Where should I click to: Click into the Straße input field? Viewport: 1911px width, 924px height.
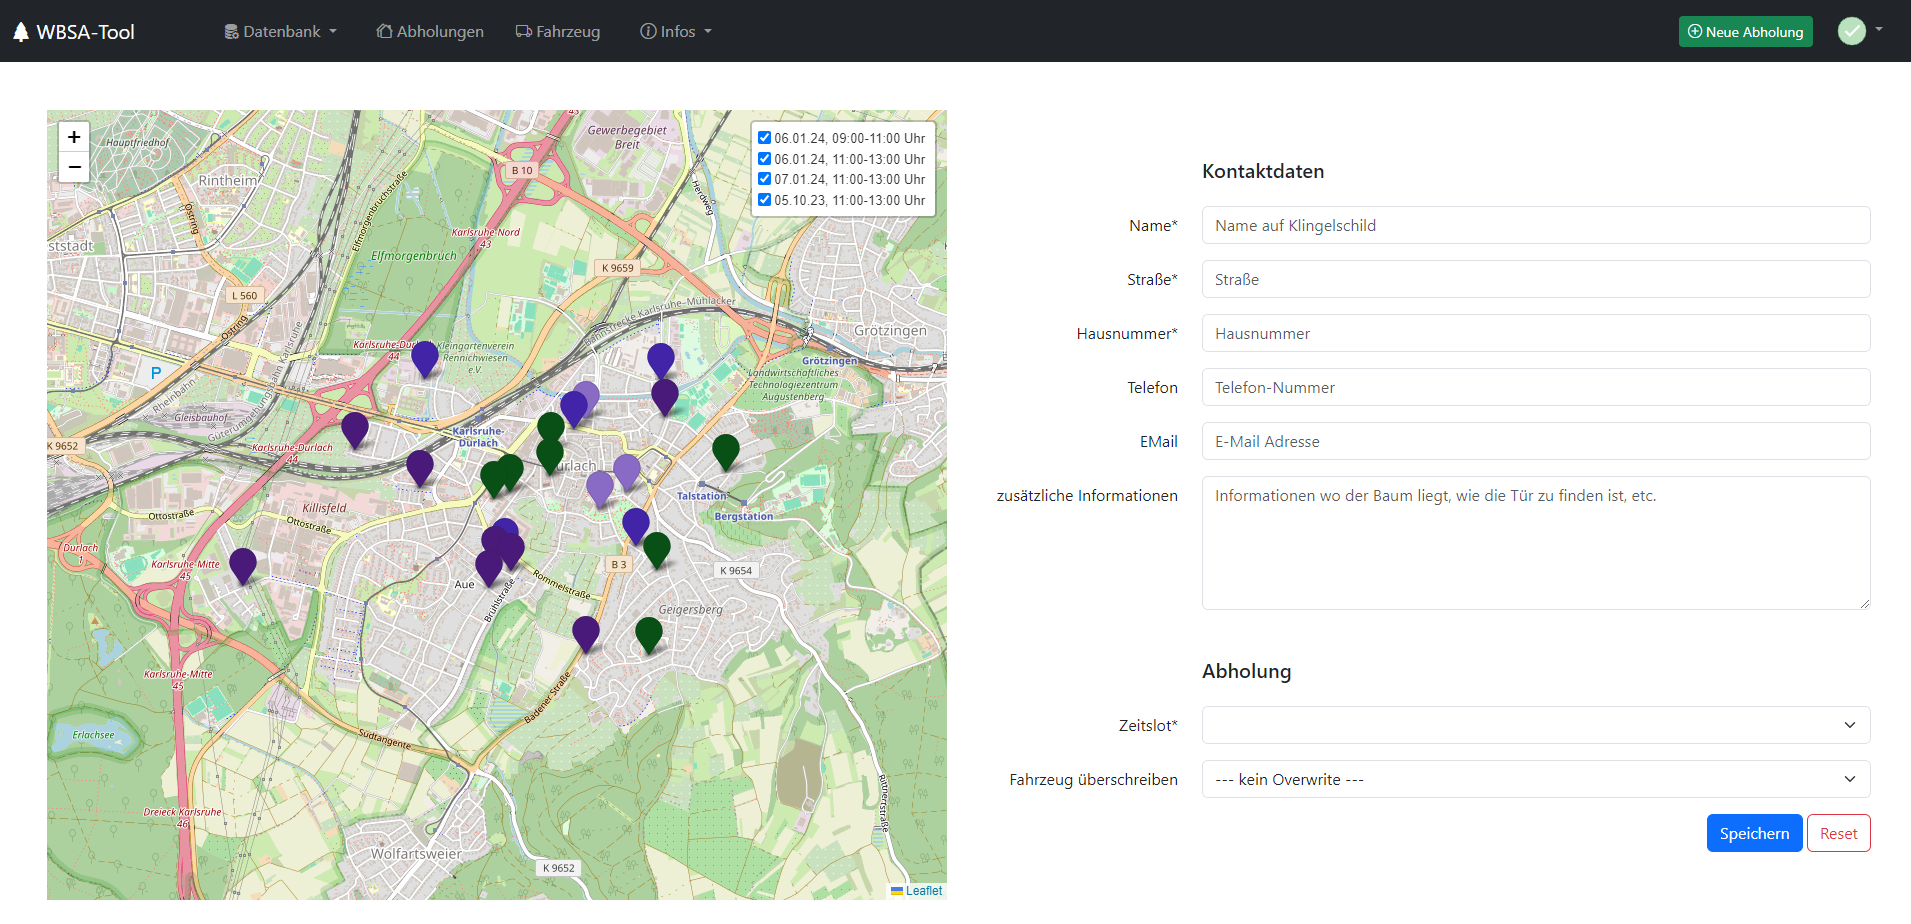point(1536,279)
